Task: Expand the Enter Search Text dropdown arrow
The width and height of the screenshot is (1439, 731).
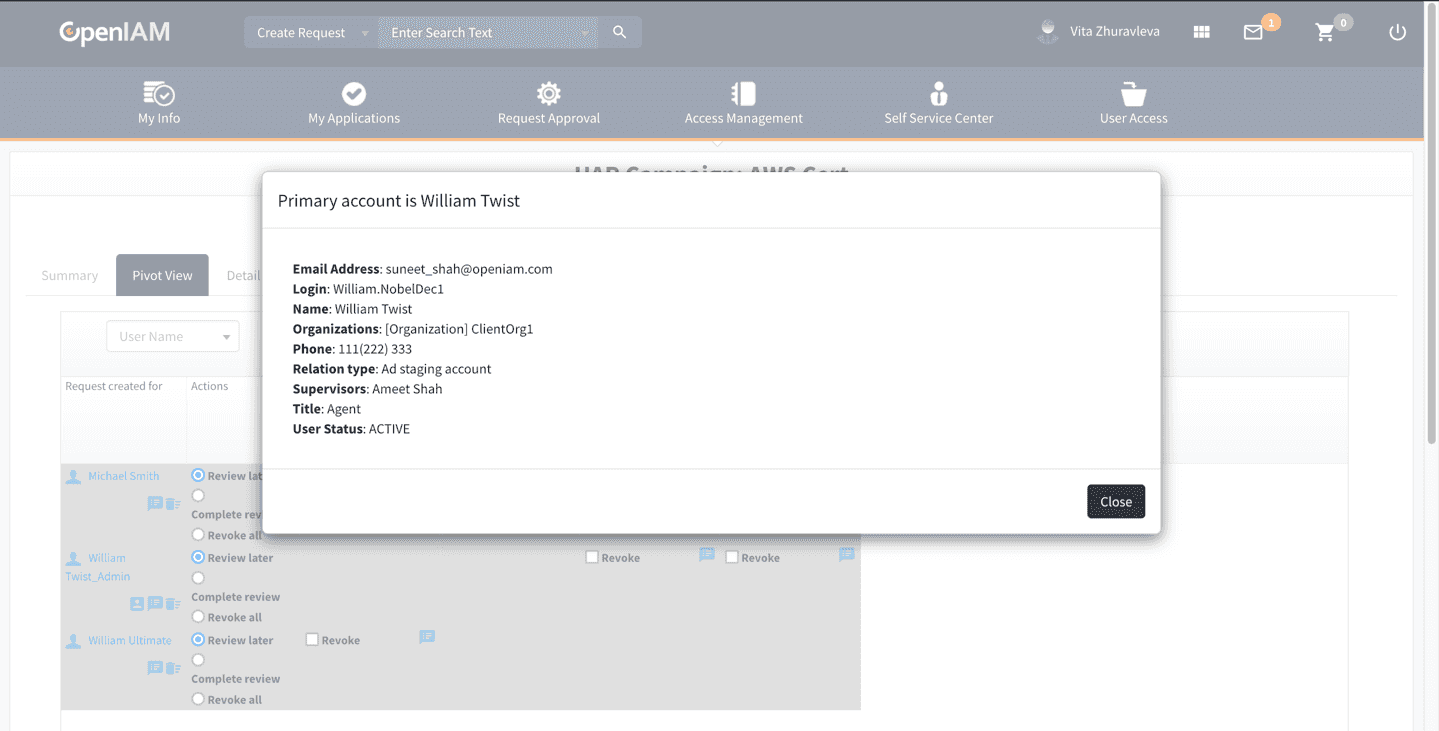Action: pos(585,33)
